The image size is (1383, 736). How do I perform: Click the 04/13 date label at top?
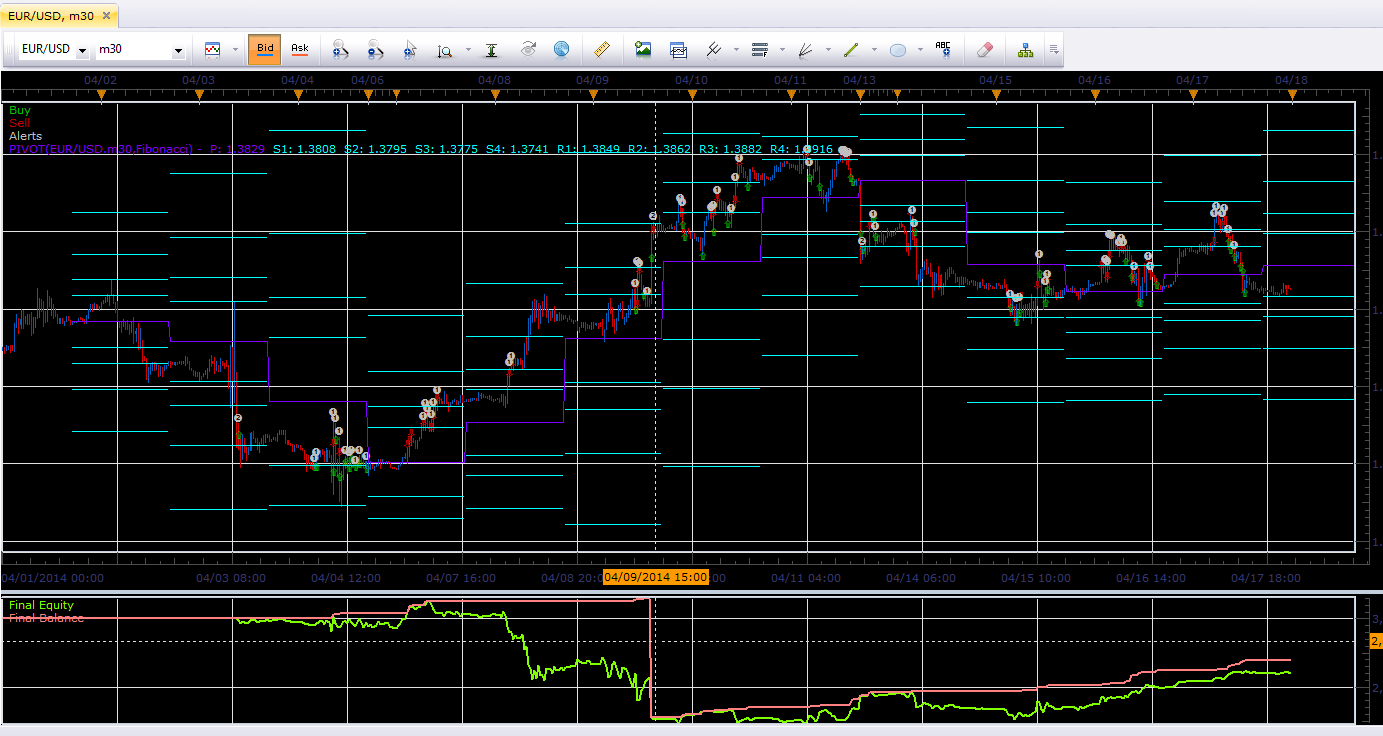pyautogui.click(x=860, y=79)
